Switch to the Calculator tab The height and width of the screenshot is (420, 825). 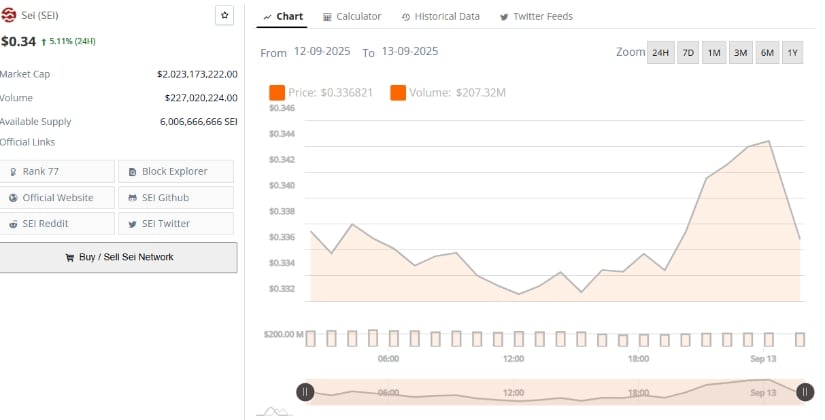352,17
